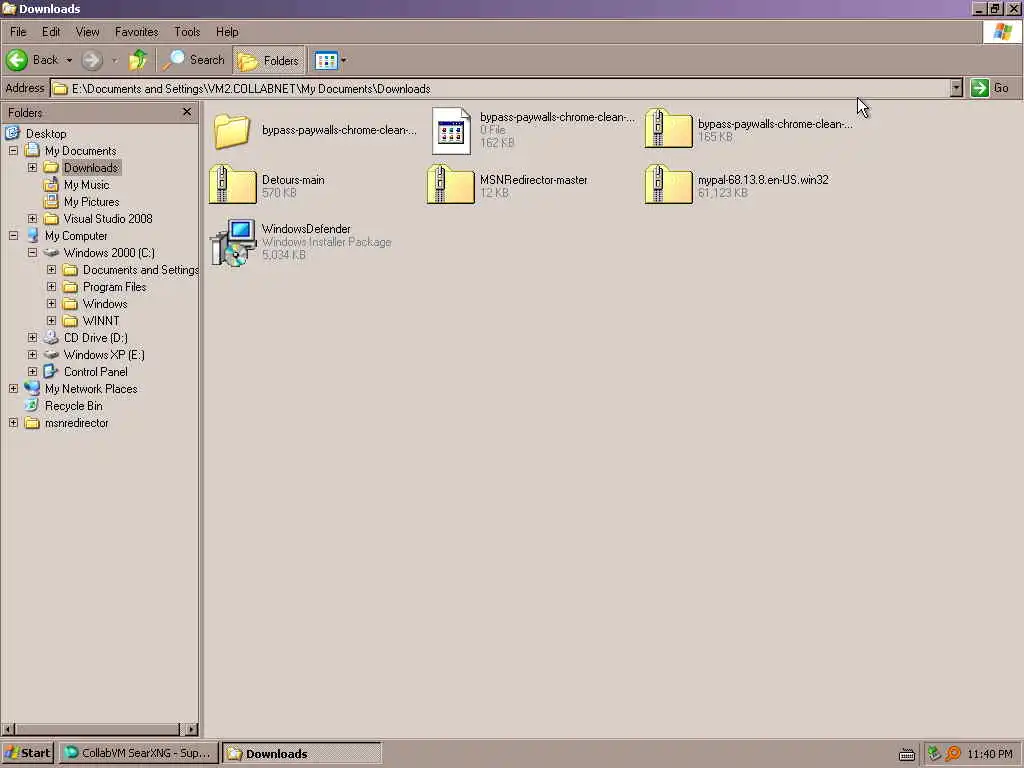Open the Back history dropdown arrow

click(69, 61)
